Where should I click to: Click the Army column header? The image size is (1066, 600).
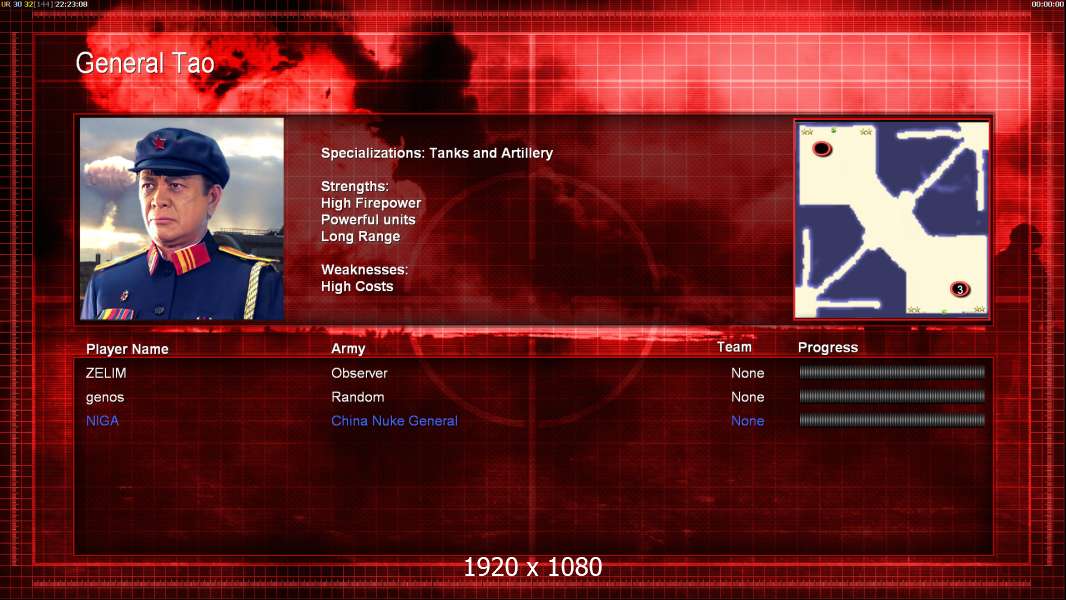click(348, 349)
